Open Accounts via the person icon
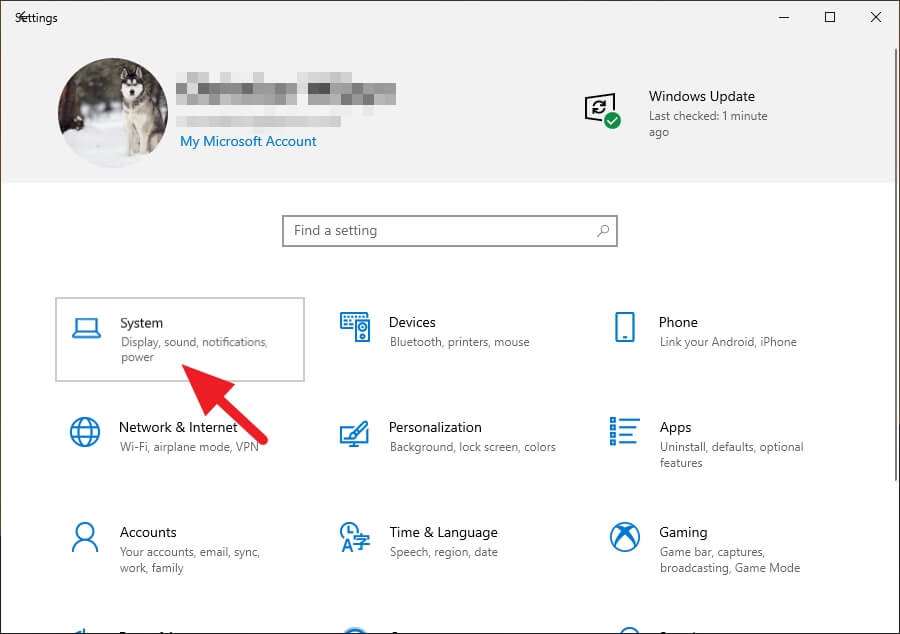Screen dimensions: 900x634 (x=85, y=538)
